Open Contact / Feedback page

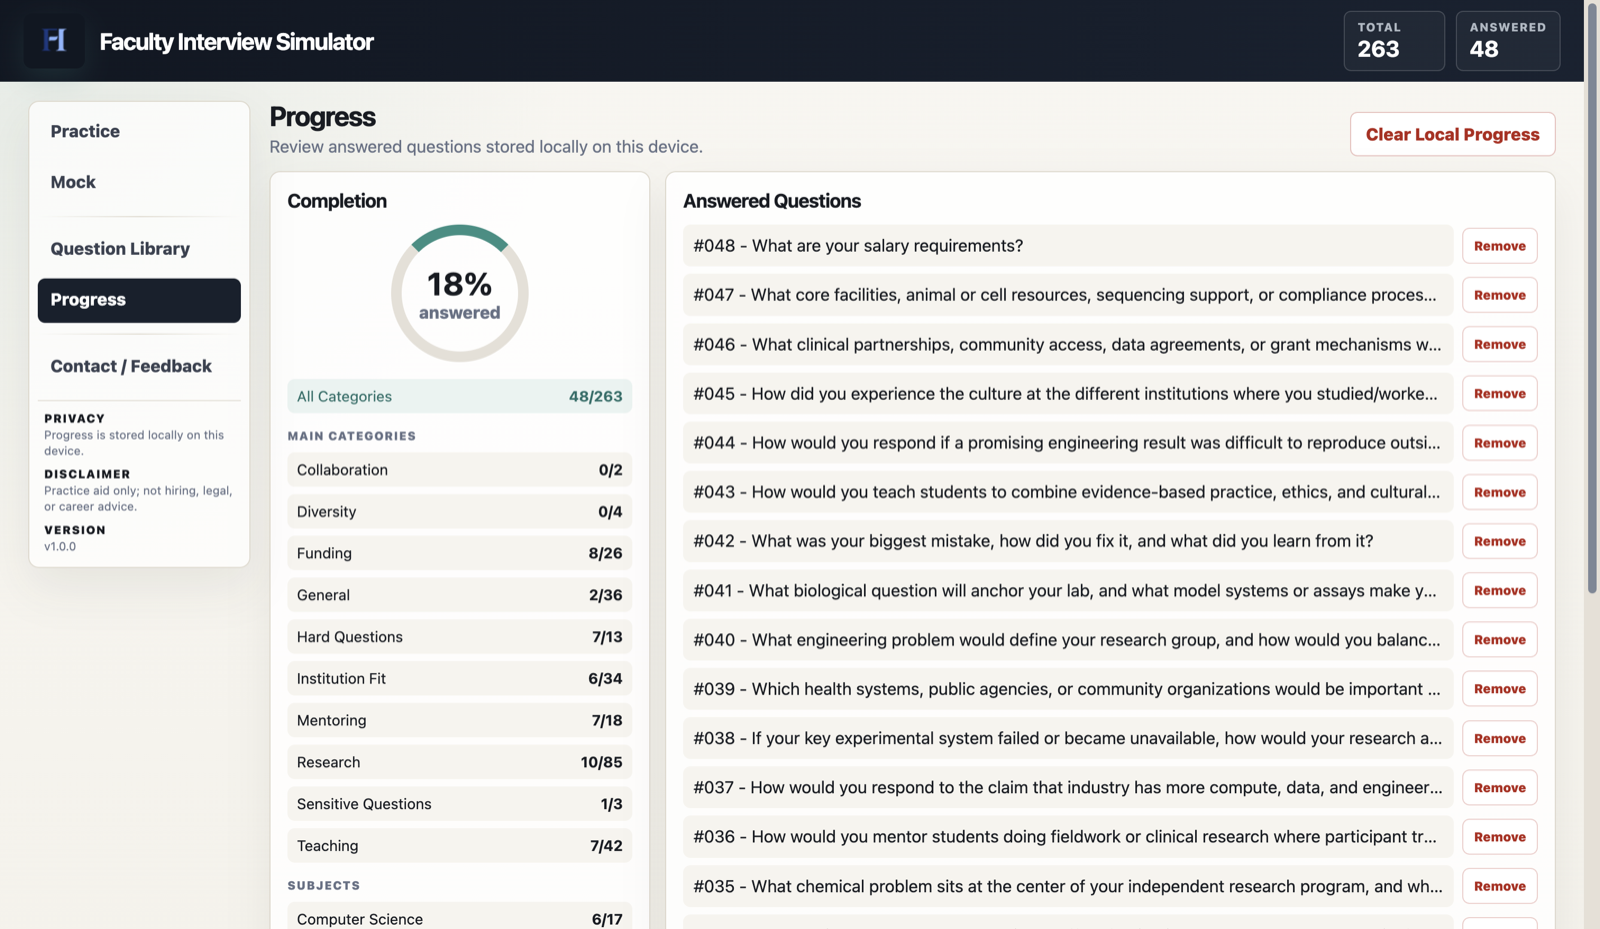(139, 366)
